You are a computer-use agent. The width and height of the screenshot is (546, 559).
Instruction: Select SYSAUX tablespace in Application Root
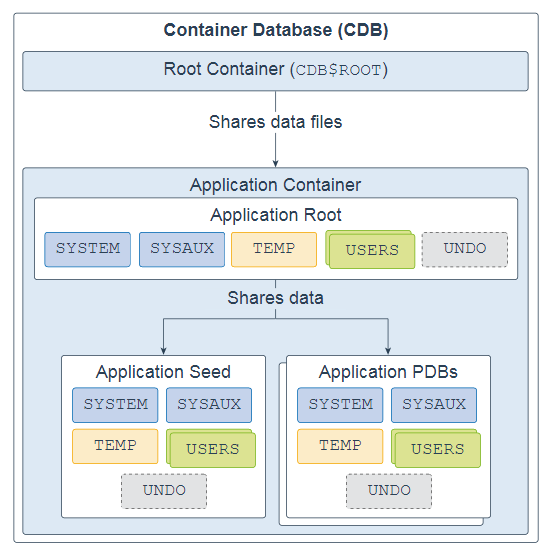[182, 249]
